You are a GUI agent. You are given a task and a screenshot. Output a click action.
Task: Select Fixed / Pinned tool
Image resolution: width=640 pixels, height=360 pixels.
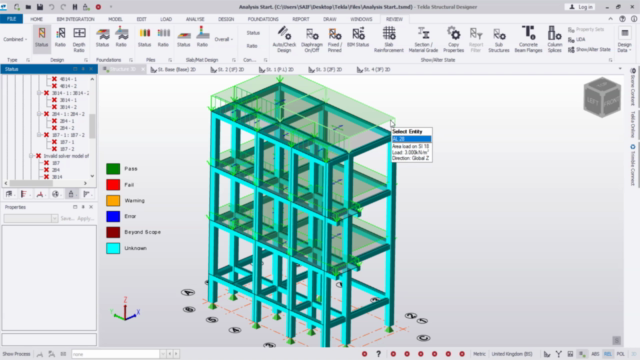[x=335, y=40]
